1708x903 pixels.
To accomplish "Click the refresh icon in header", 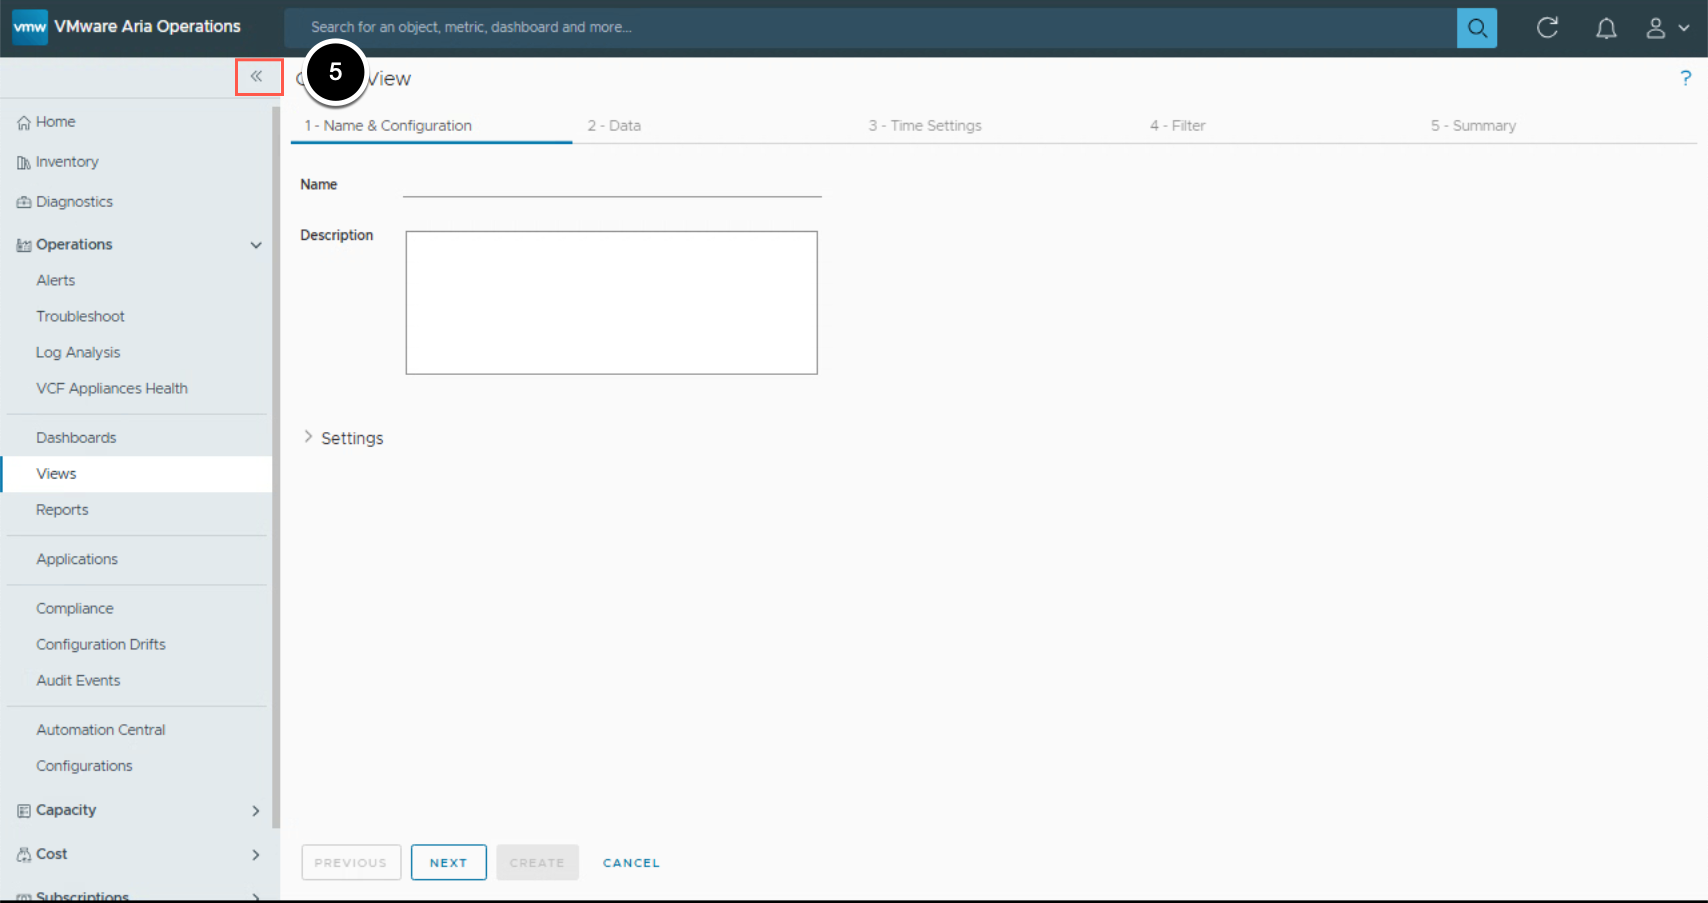I will pos(1547,28).
